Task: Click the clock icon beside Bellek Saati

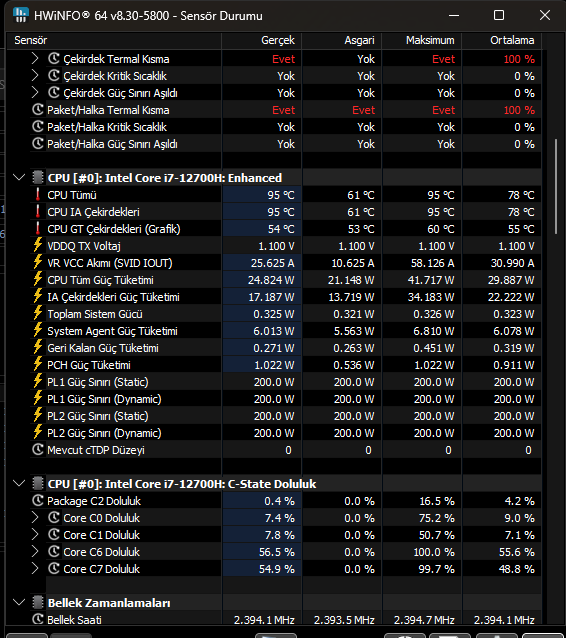Action: [38, 619]
